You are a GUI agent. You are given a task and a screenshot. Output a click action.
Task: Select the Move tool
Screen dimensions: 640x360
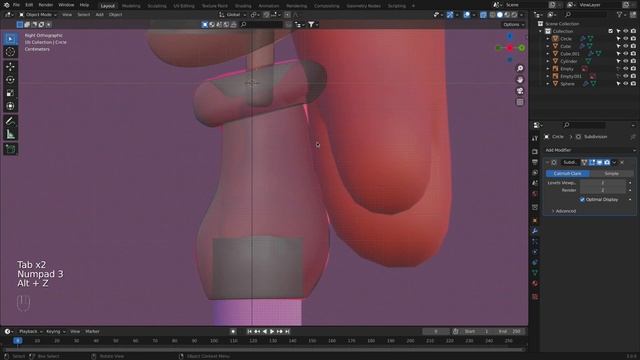point(11,66)
